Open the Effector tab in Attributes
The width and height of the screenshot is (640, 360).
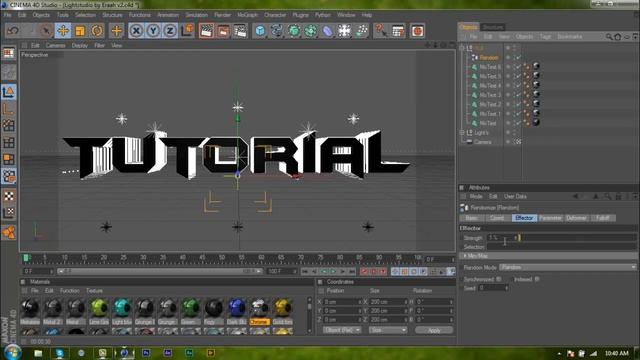[524, 218]
